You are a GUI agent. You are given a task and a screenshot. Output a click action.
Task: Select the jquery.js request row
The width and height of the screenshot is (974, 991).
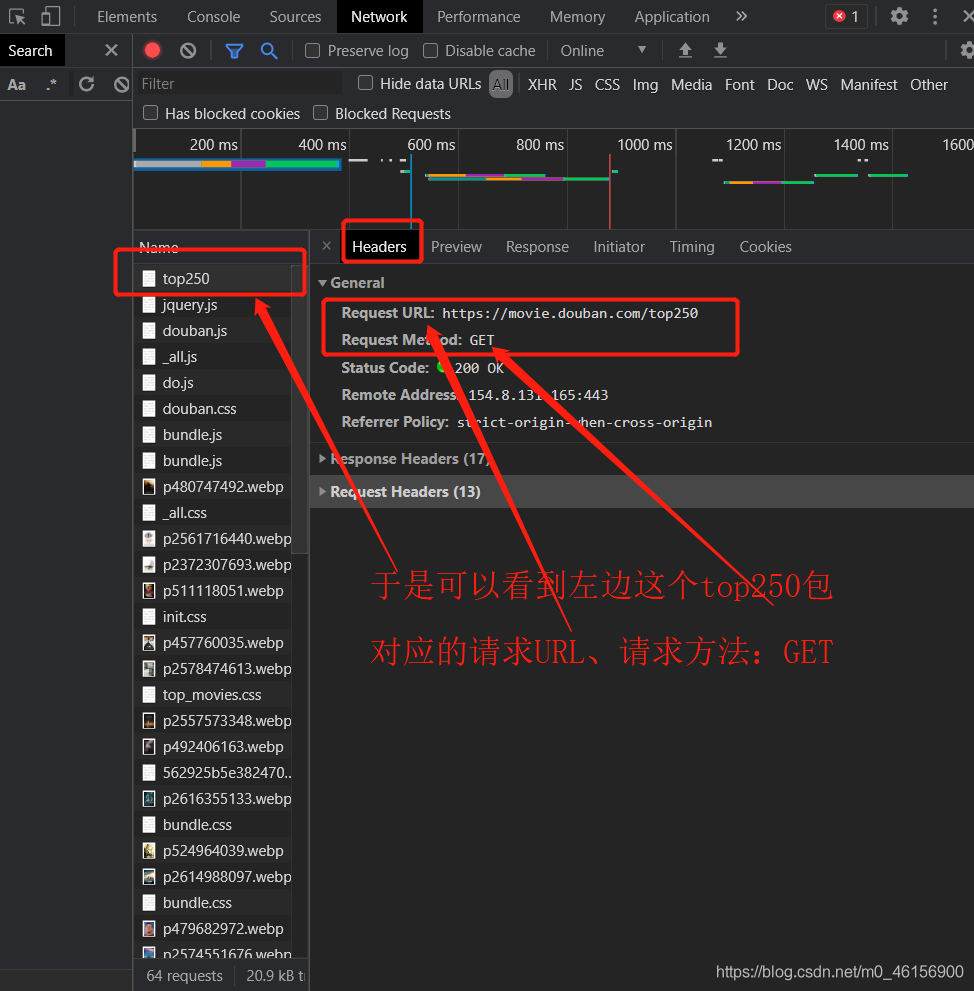click(212, 305)
